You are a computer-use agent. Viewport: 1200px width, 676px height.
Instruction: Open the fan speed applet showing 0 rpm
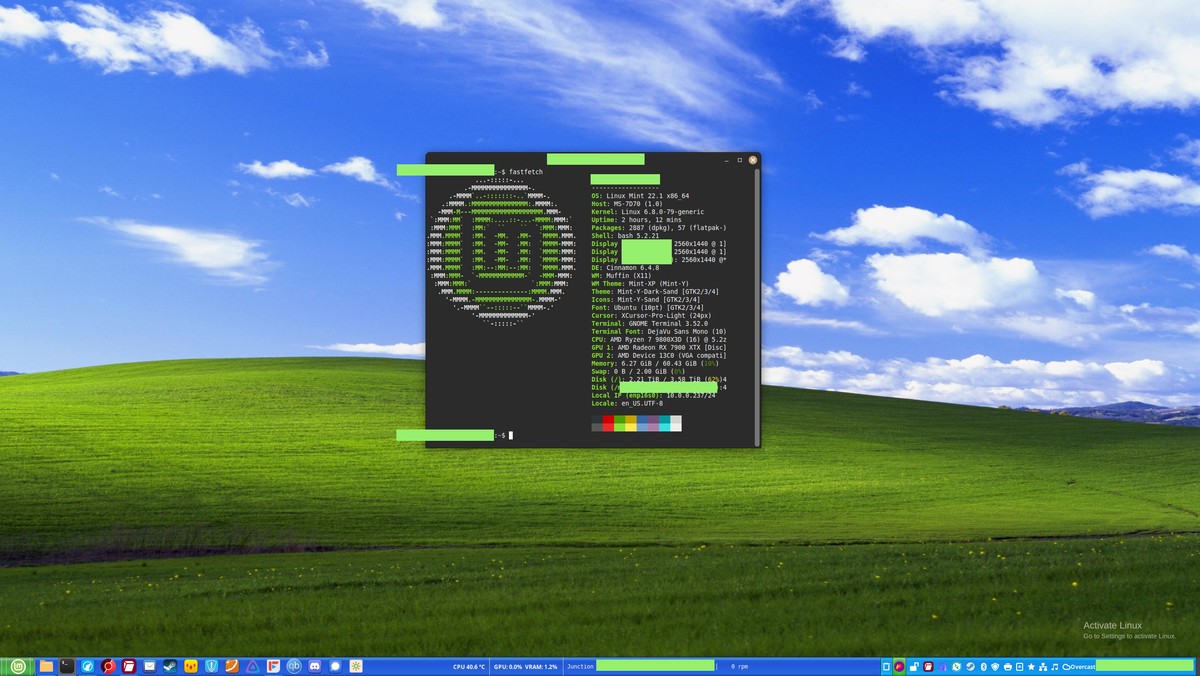pyautogui.click(x=740, y=666)
